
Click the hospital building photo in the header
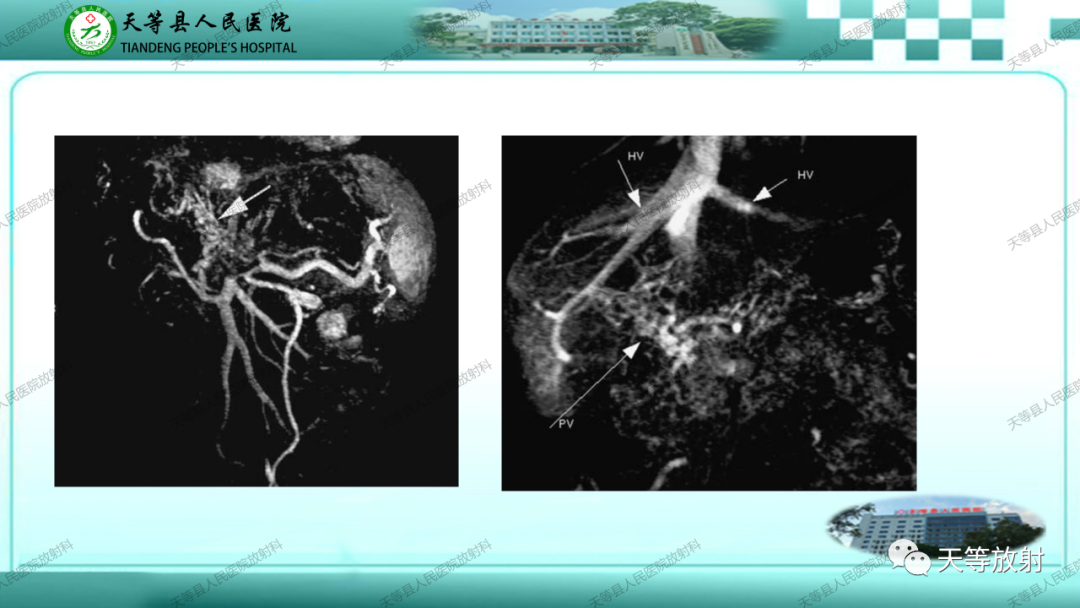596,29
